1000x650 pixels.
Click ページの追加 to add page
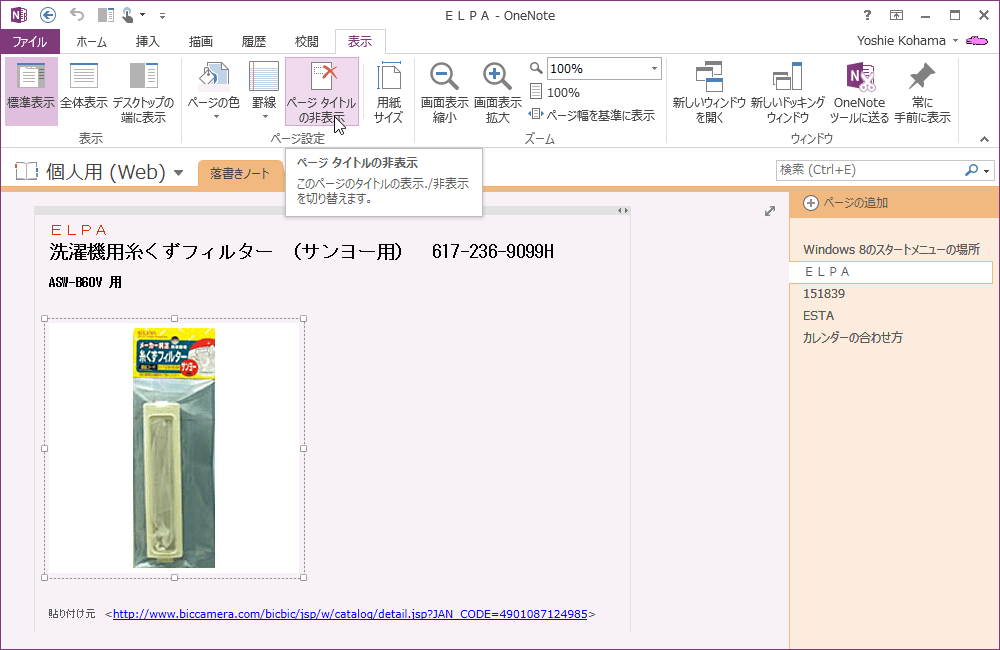tap(846, 203)
